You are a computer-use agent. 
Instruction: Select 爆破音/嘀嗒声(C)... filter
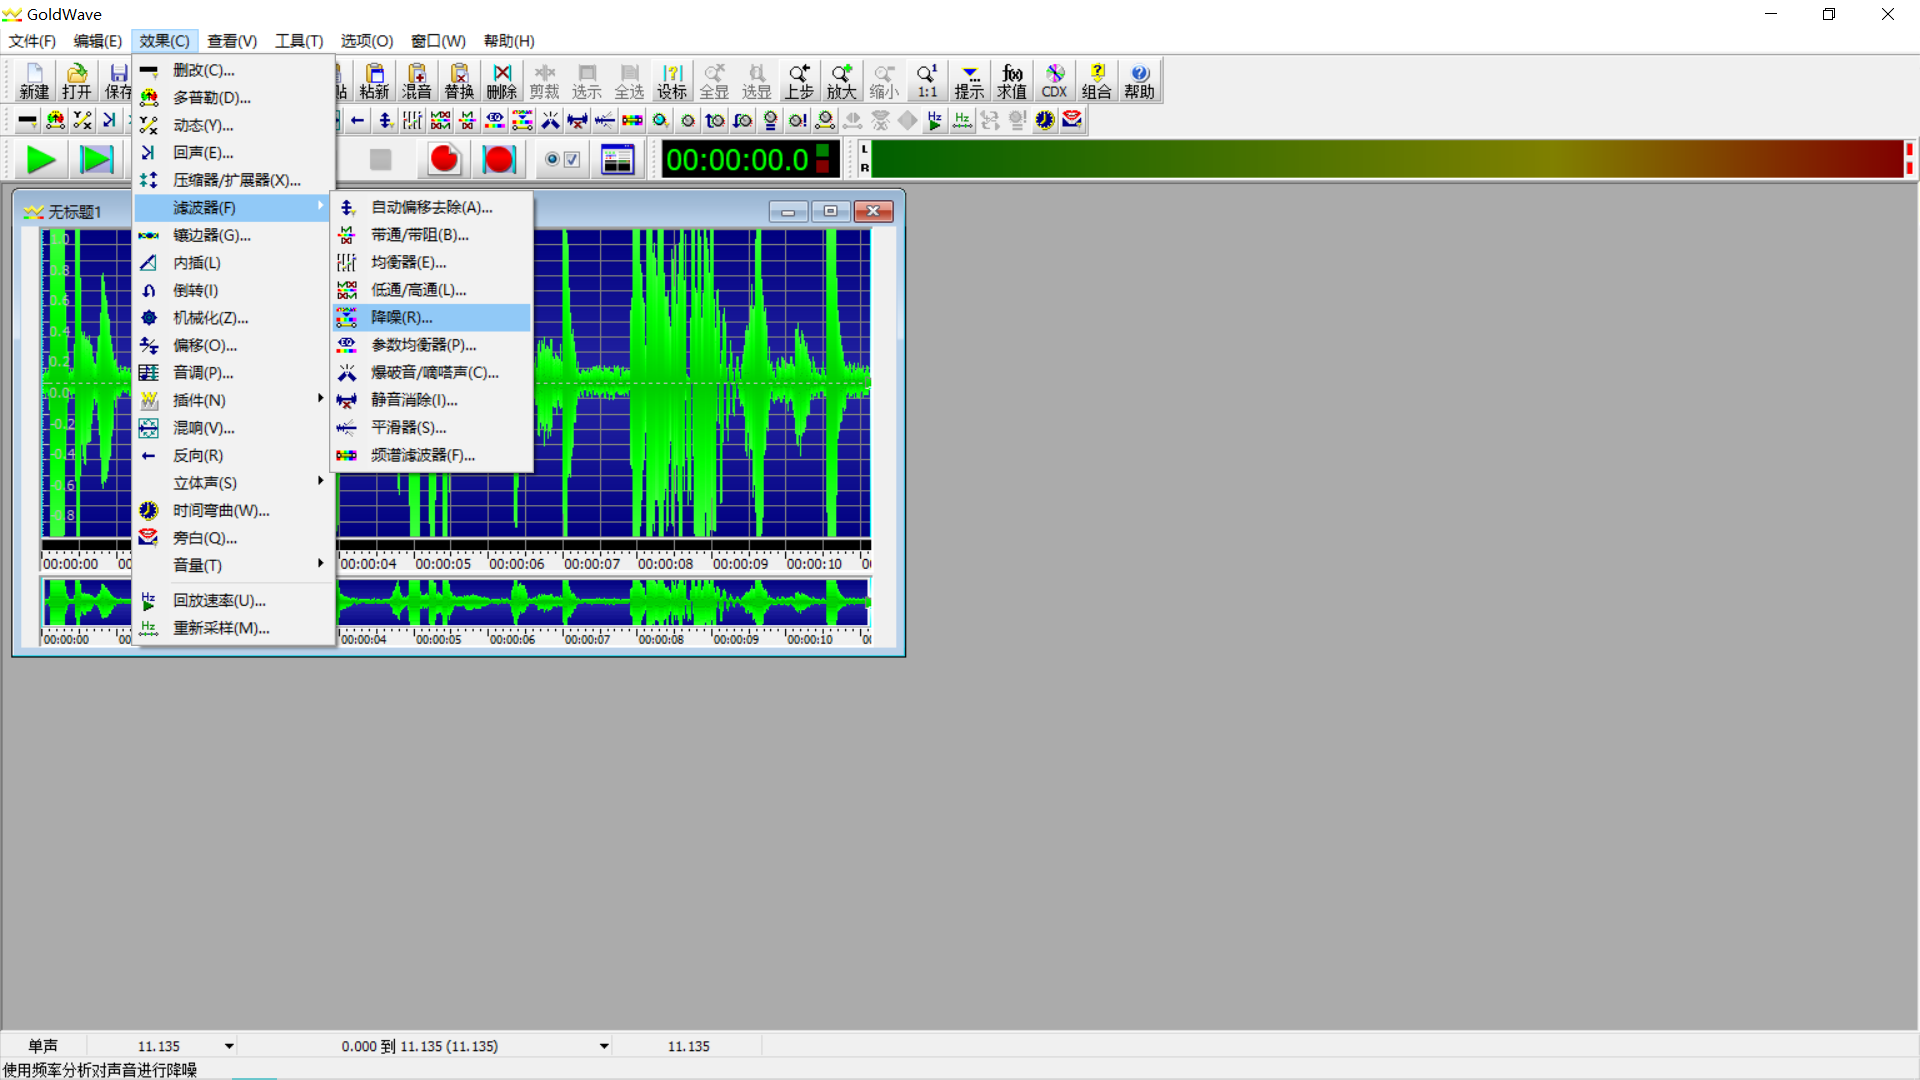(x=431, y=372)
